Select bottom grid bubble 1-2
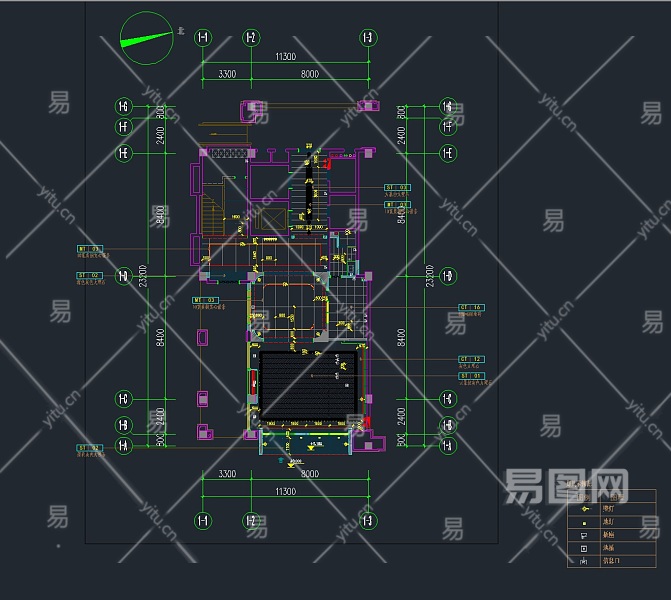 [251, 521]
